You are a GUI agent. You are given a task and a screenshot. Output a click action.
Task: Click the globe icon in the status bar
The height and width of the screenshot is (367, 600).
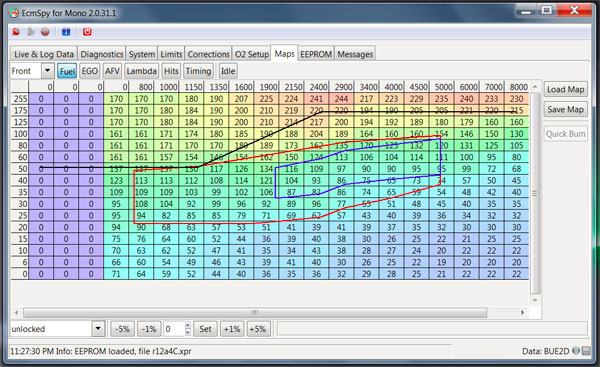tap(576, 351)
